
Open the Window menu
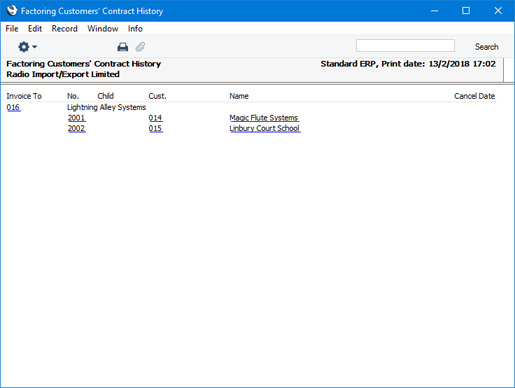pyautogui.click(x=103, y=29)
